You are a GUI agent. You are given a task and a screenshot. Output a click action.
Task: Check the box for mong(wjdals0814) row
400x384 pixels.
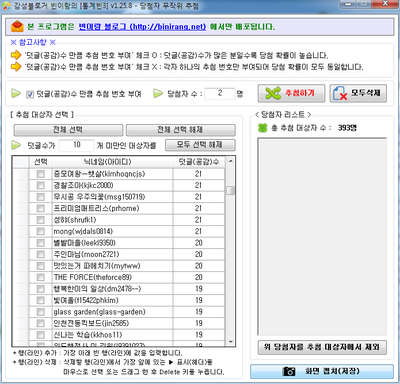(x=40, y=232)
